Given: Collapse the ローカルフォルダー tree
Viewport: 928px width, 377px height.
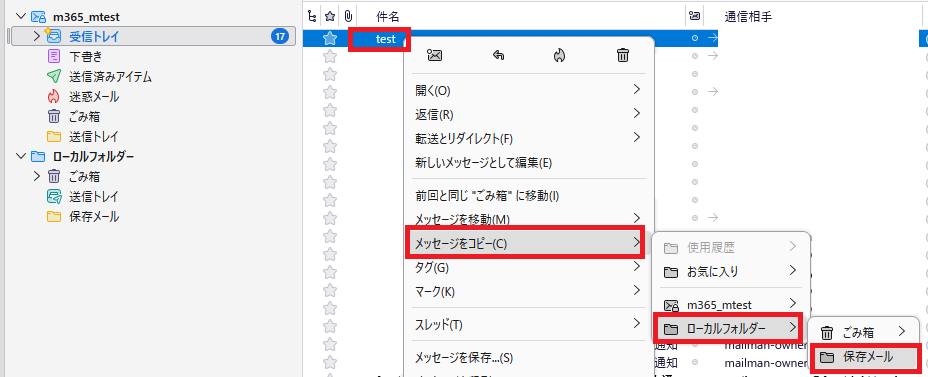Looking at the screenshot, I should (x=21, y=156).
